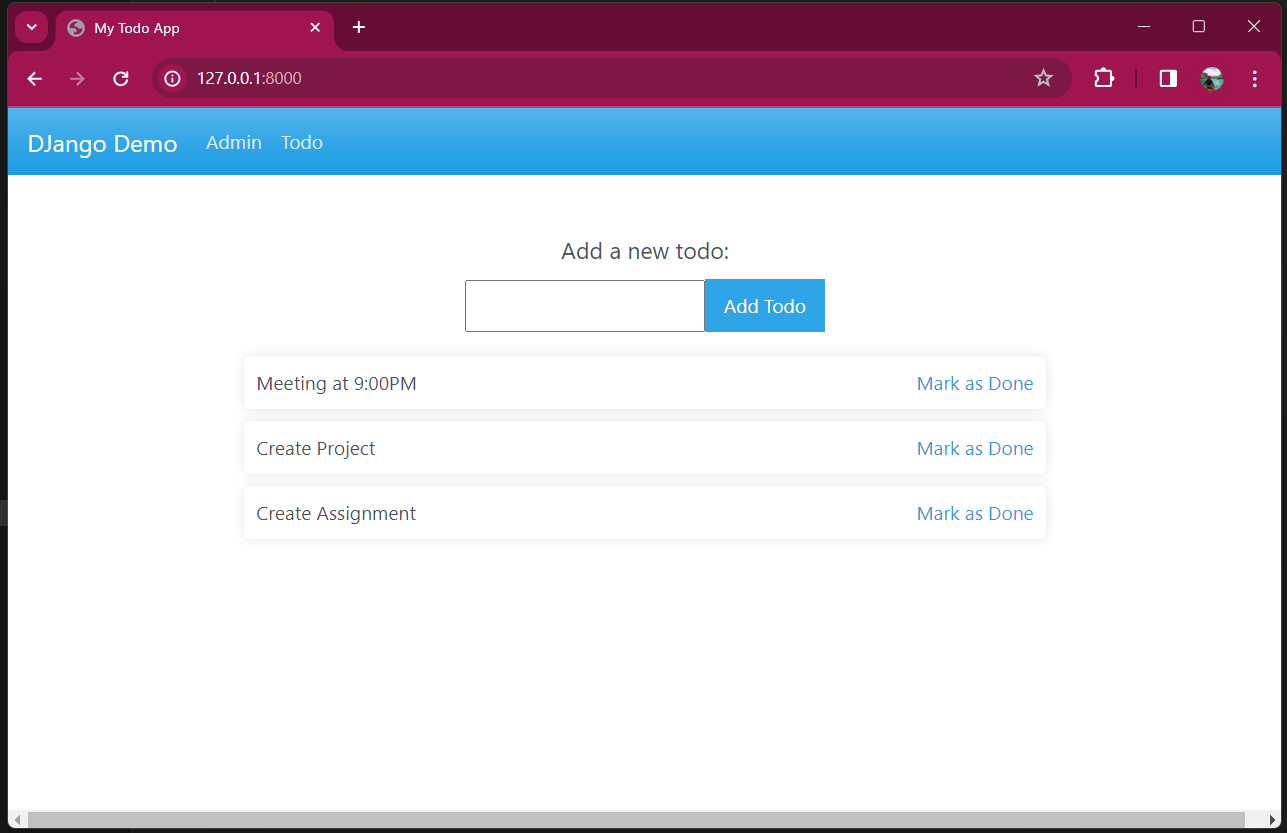Viewport: 1287px width, 833px height.
Task: Open the Extensions puzzle icon
Action: [1104, 78]
